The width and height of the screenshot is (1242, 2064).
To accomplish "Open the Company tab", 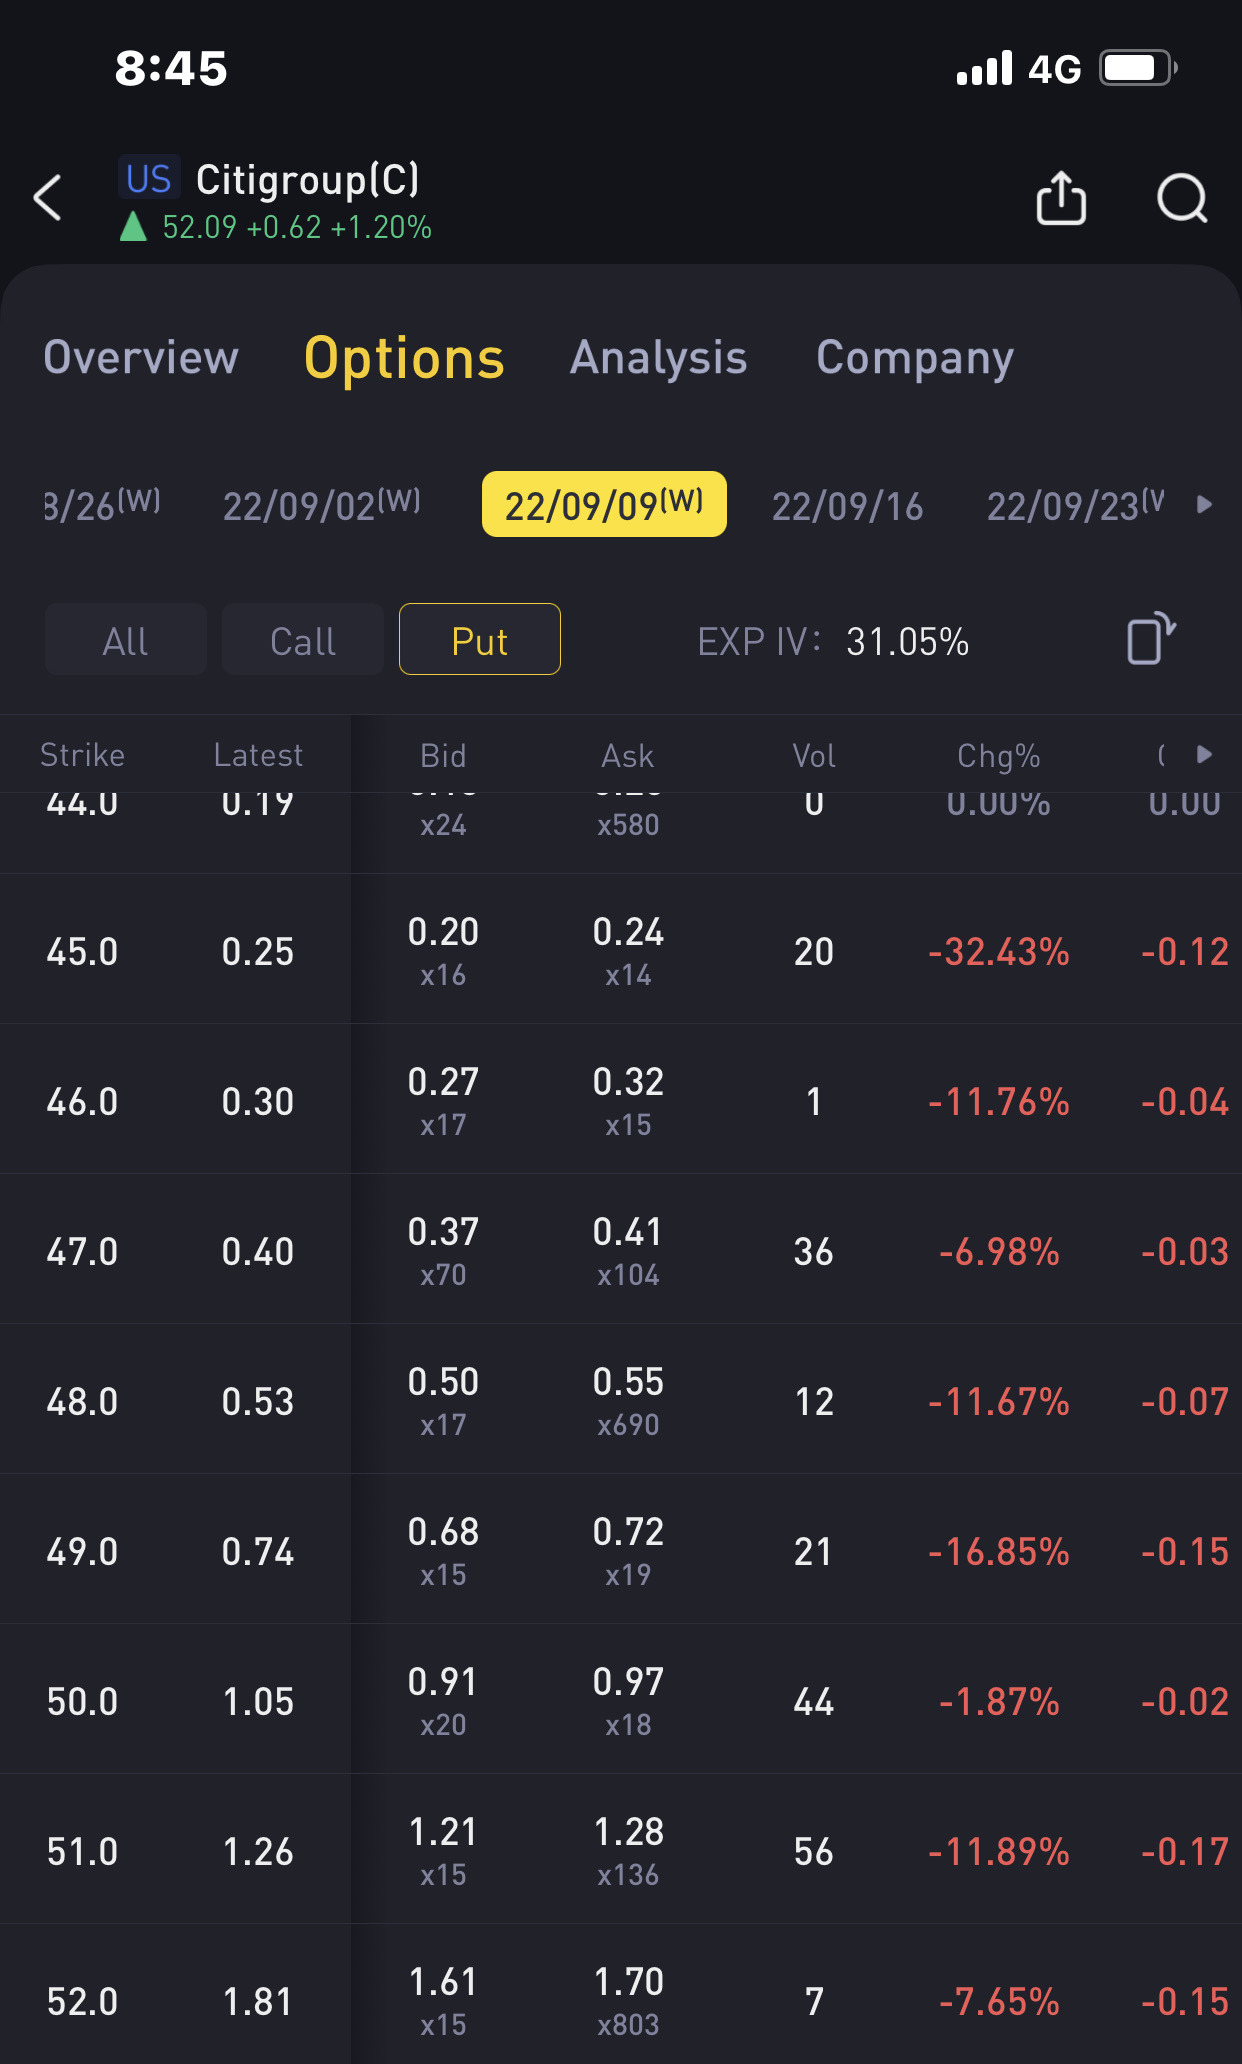I will tap(915, 358).
